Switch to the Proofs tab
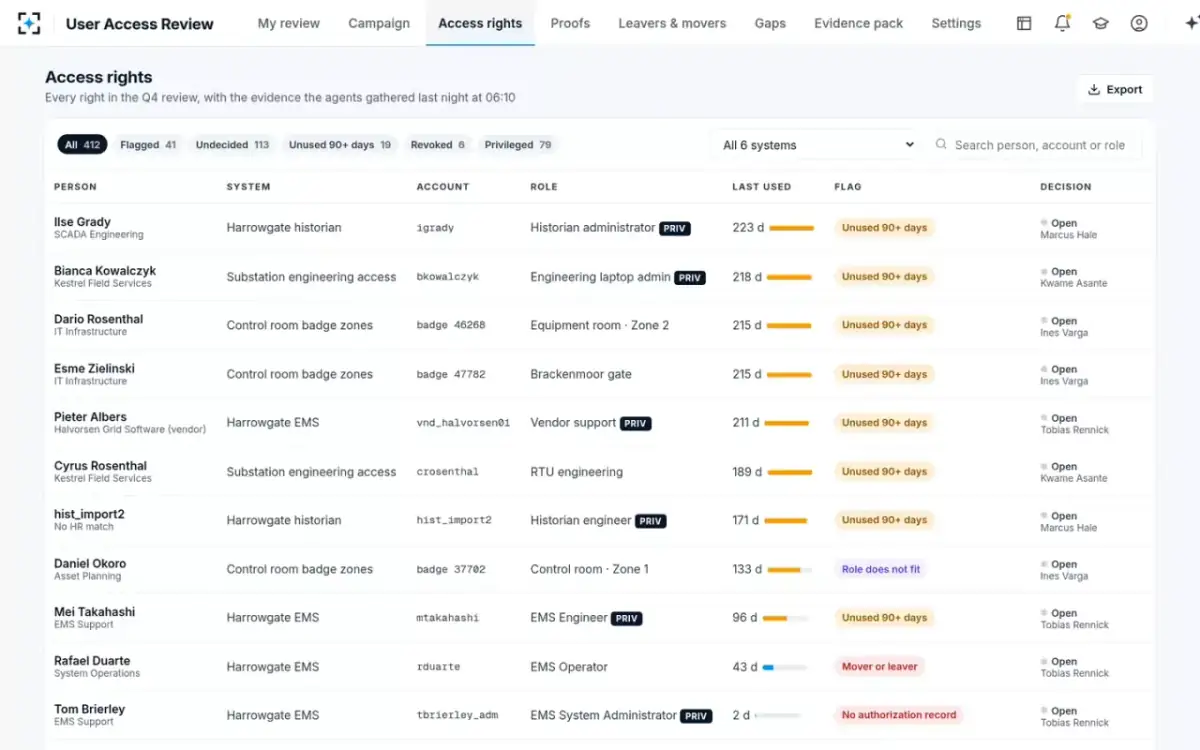Screen dimensions: 1200x750 pyautogui.click(x=570, y=23)
